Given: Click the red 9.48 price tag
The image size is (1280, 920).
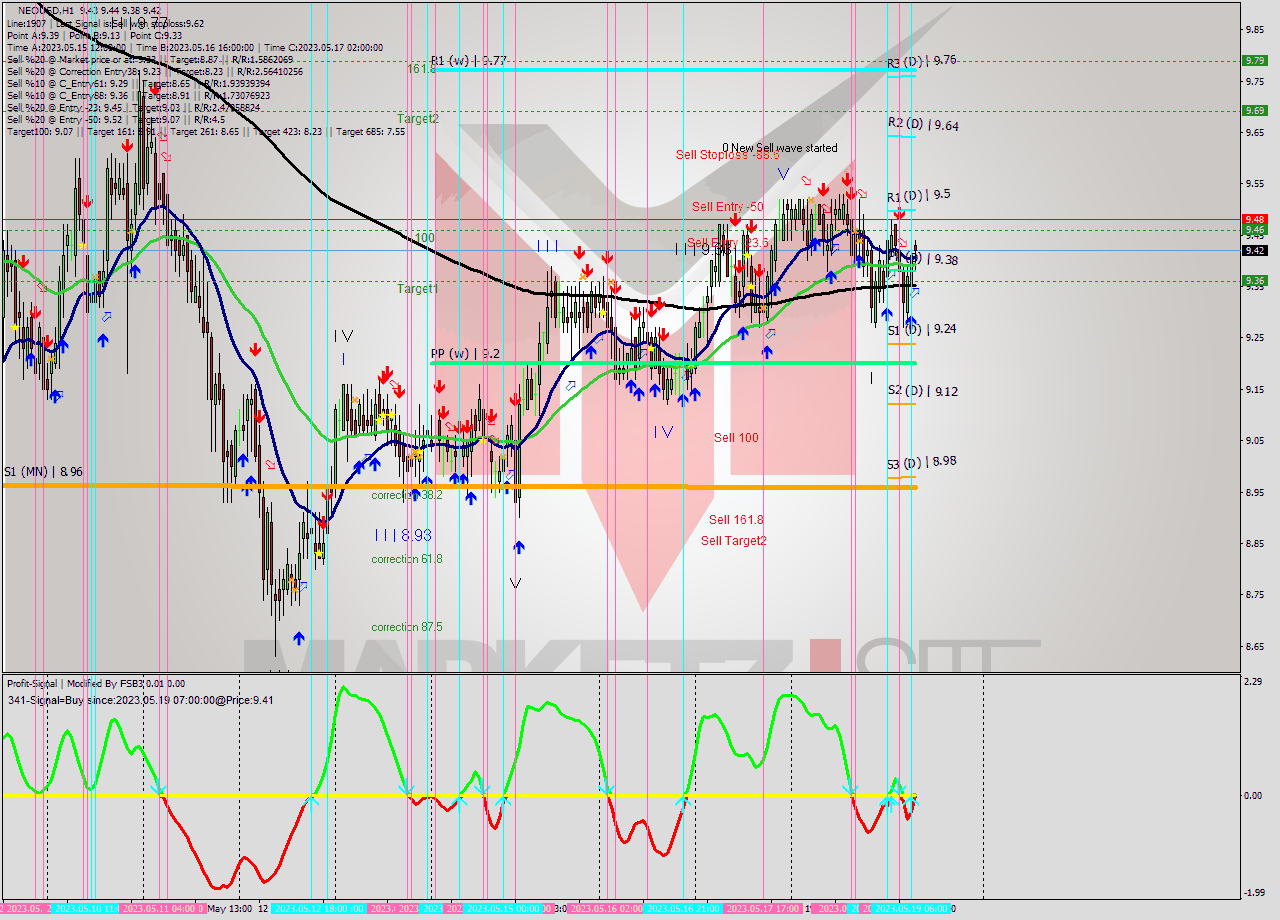Looking at the screenshot, I should click(1255, 219).
